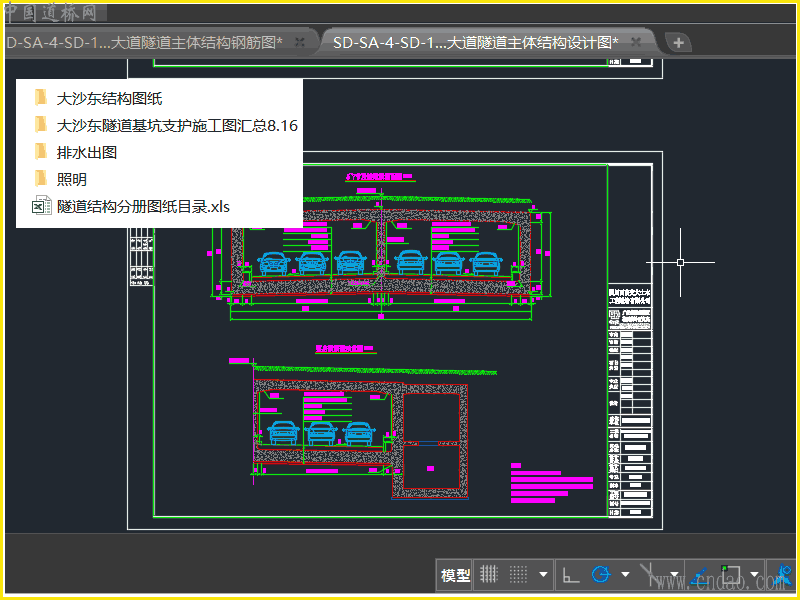Screen dimensions: 800x600
Task: Open a new drawing tab with plus button
Action: (x=679, y=42)
